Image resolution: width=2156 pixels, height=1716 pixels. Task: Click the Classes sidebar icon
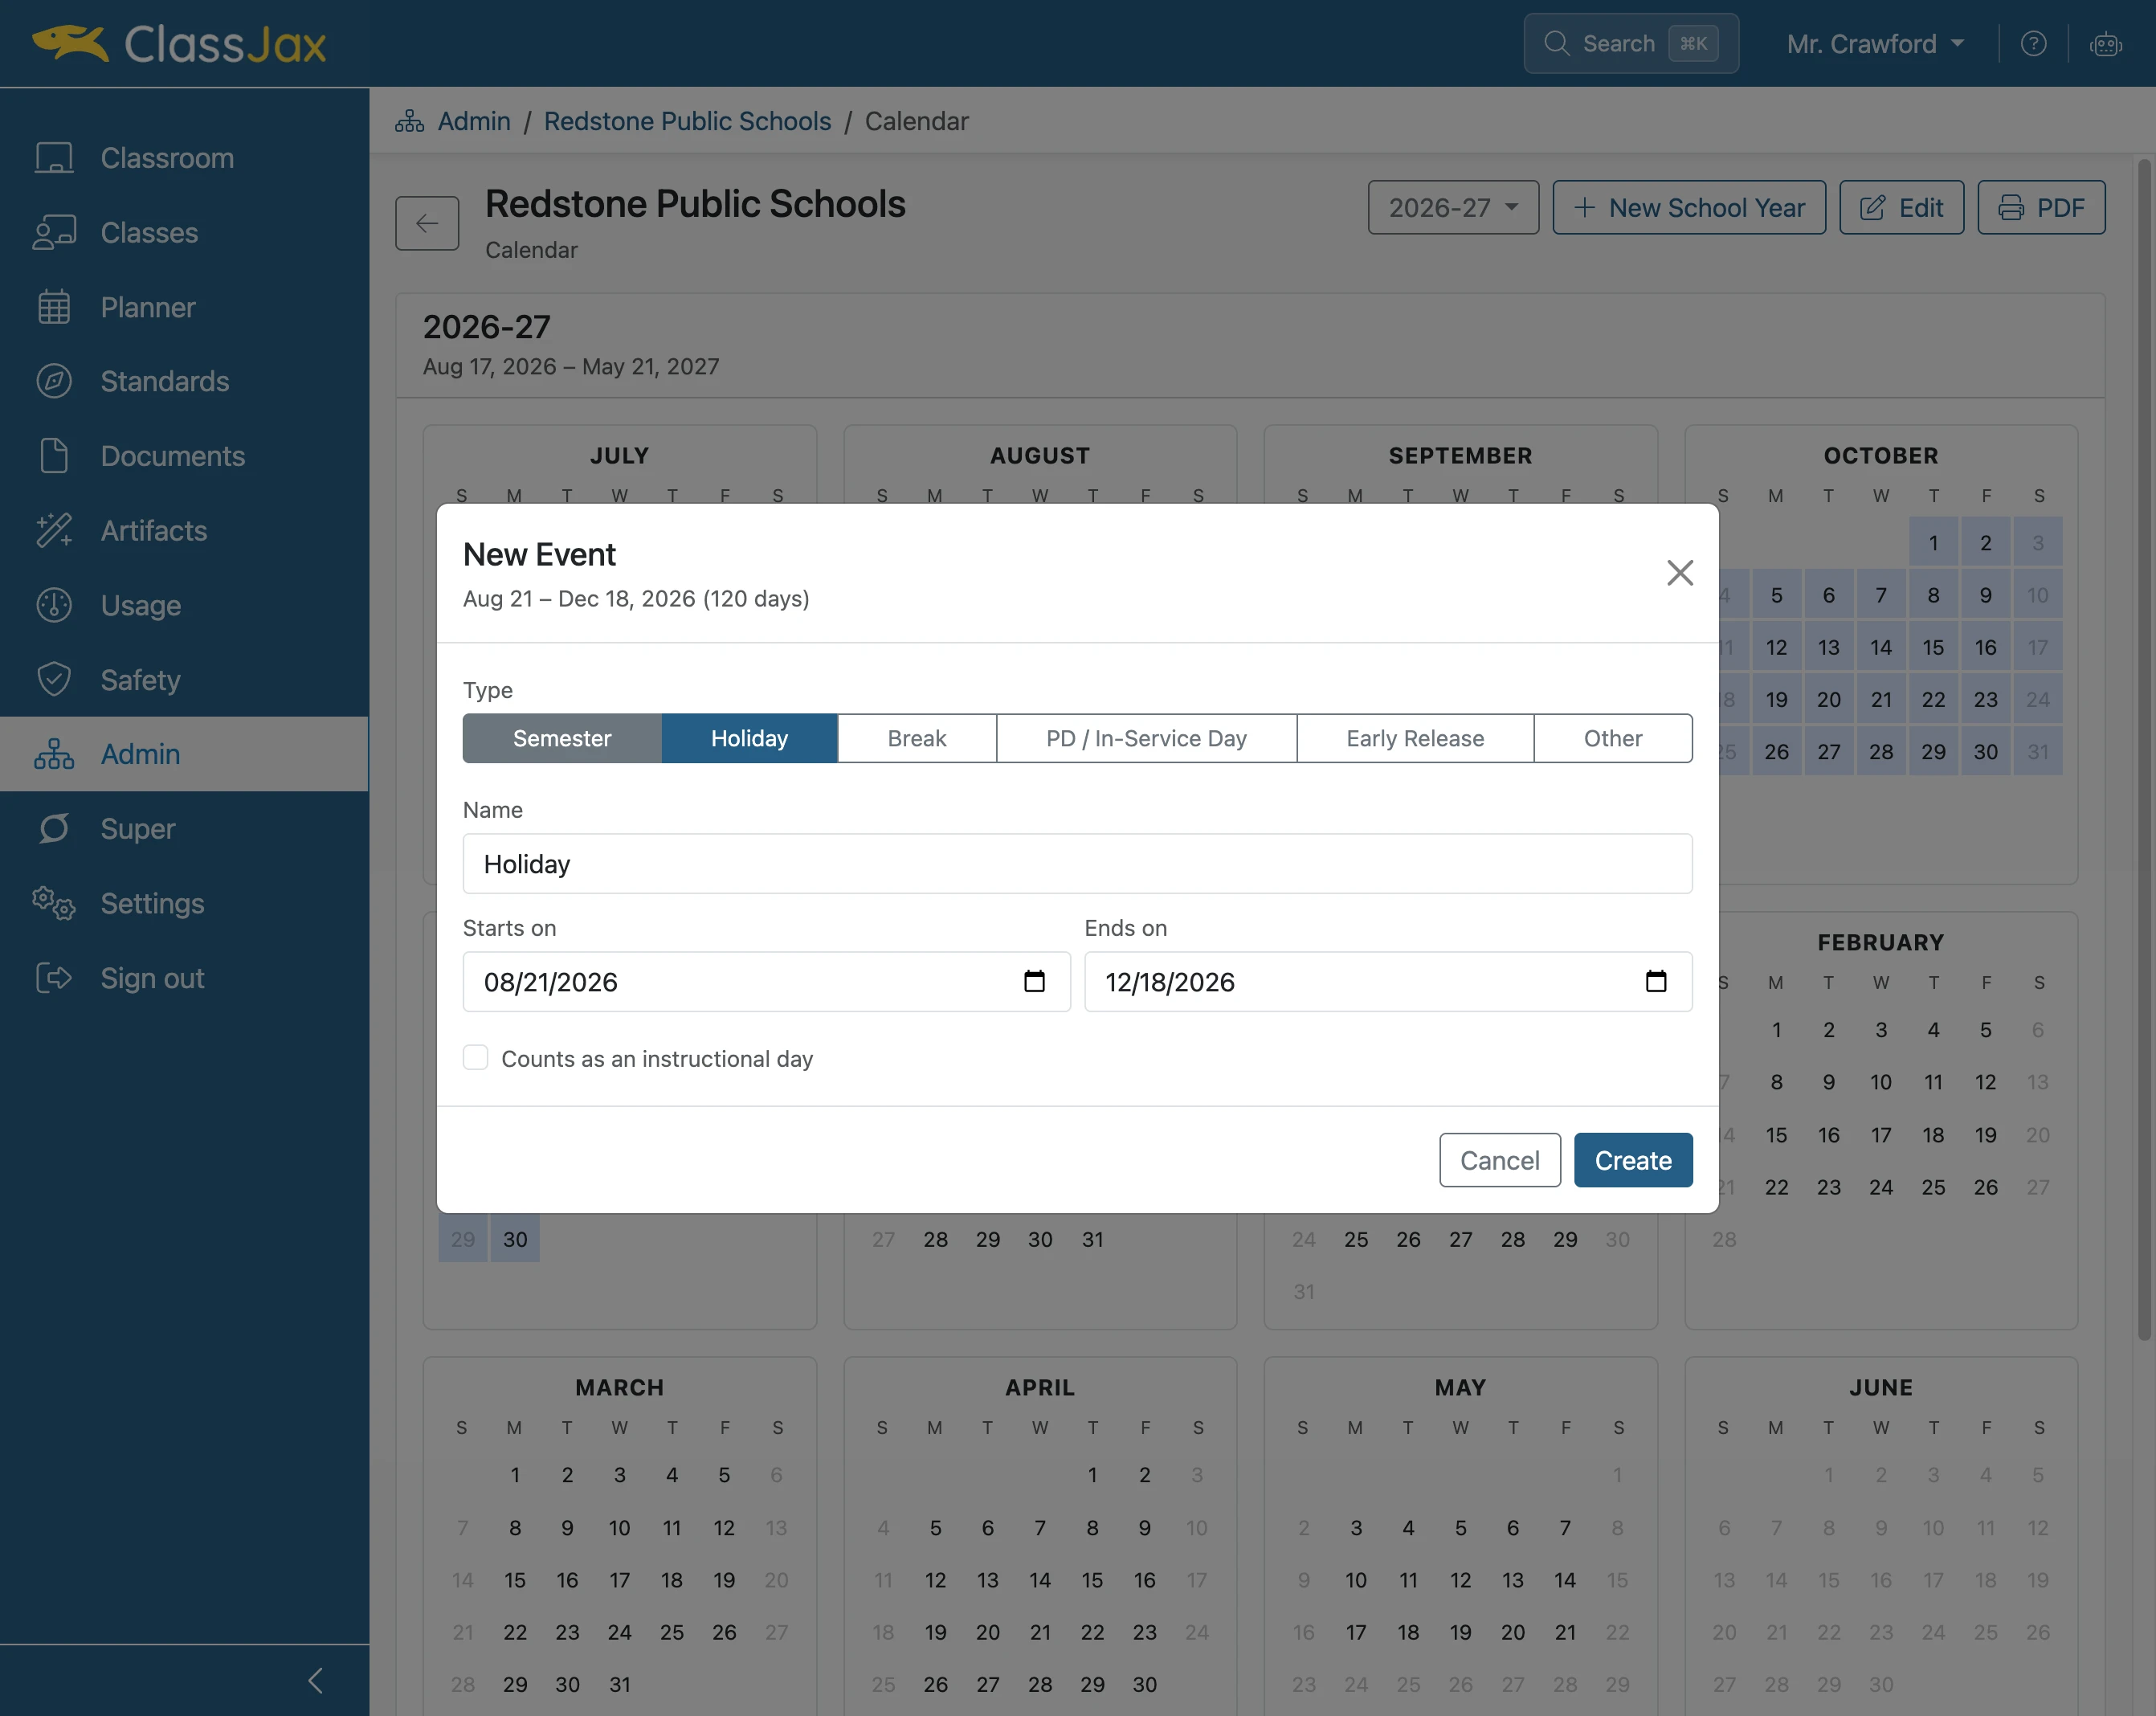tap(54, 233)
